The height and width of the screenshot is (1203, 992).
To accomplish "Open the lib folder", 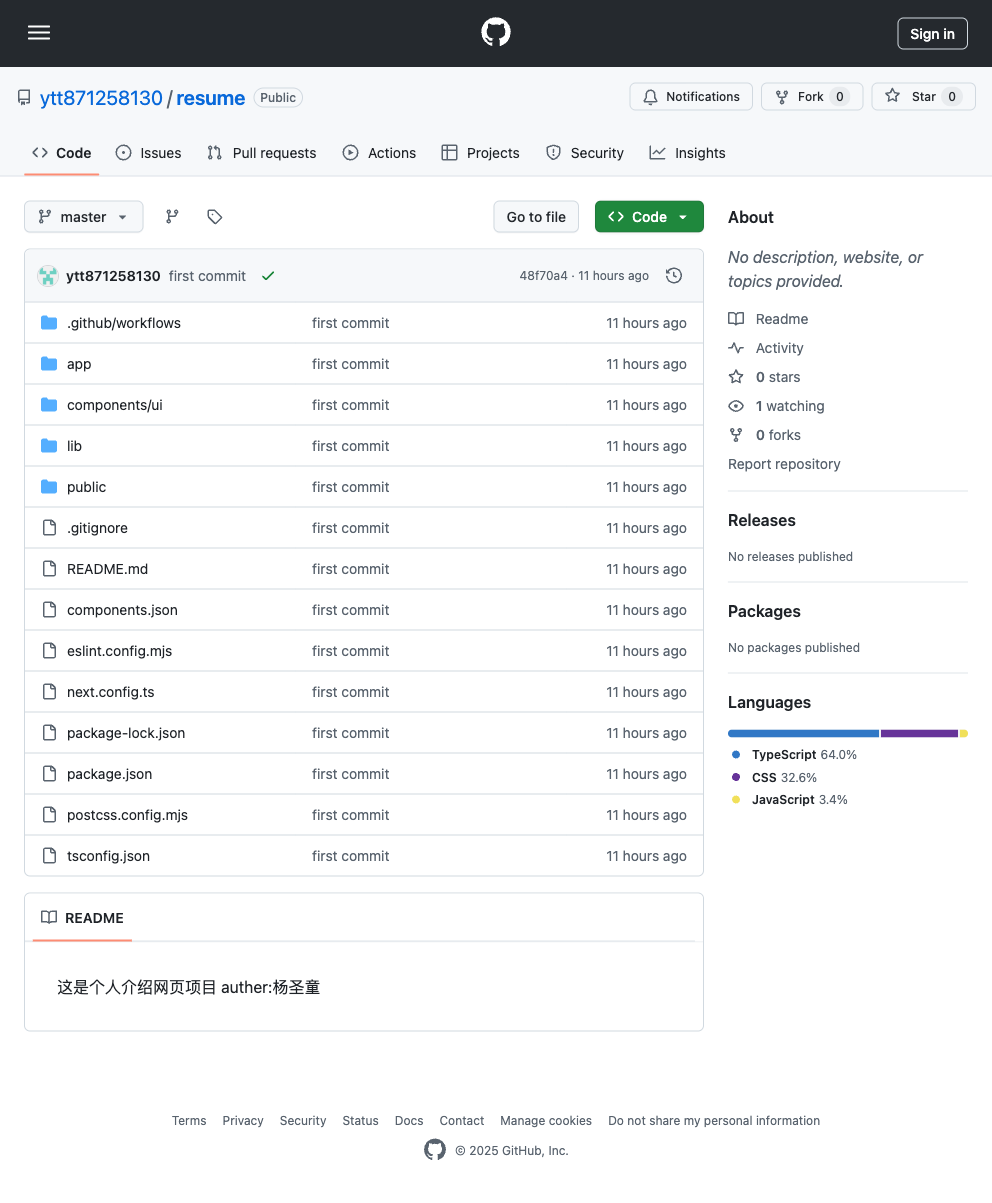I will (74, 446).
